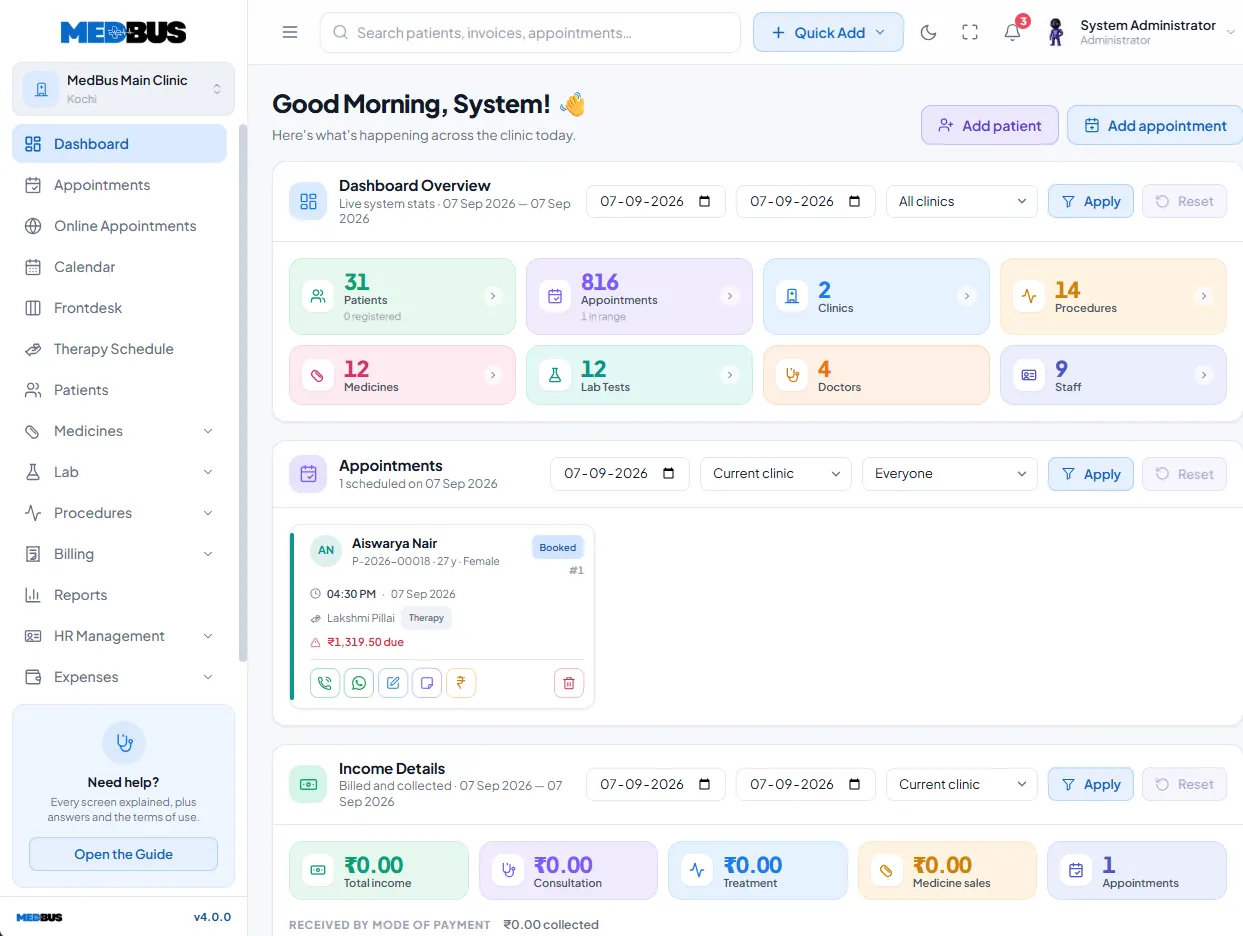Enter fullscreen mode using the fullscreen icon
This screenshot has height=936, width=1243.
[x=970, y=32]
